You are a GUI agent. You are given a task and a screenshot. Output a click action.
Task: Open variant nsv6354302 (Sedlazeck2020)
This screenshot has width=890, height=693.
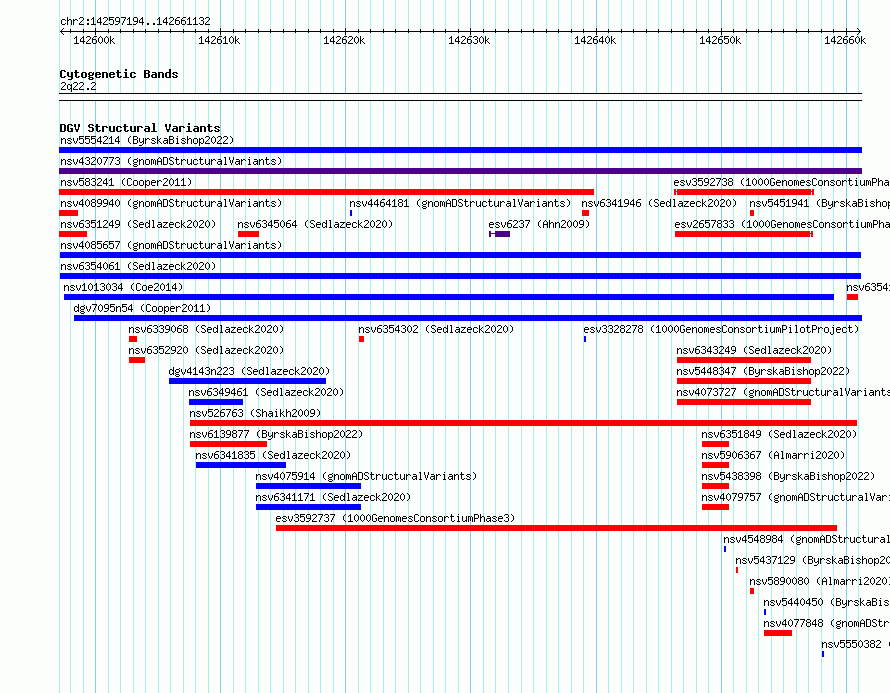[x=436, y=329]
